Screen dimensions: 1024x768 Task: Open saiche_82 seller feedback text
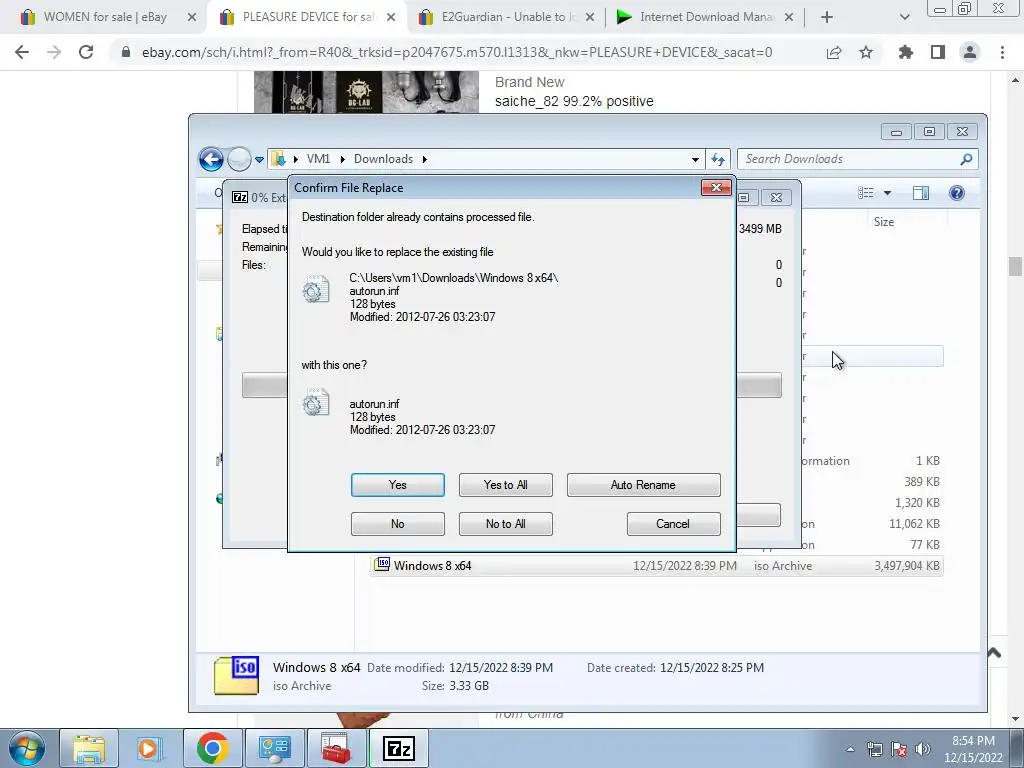(x=574, y=101)
